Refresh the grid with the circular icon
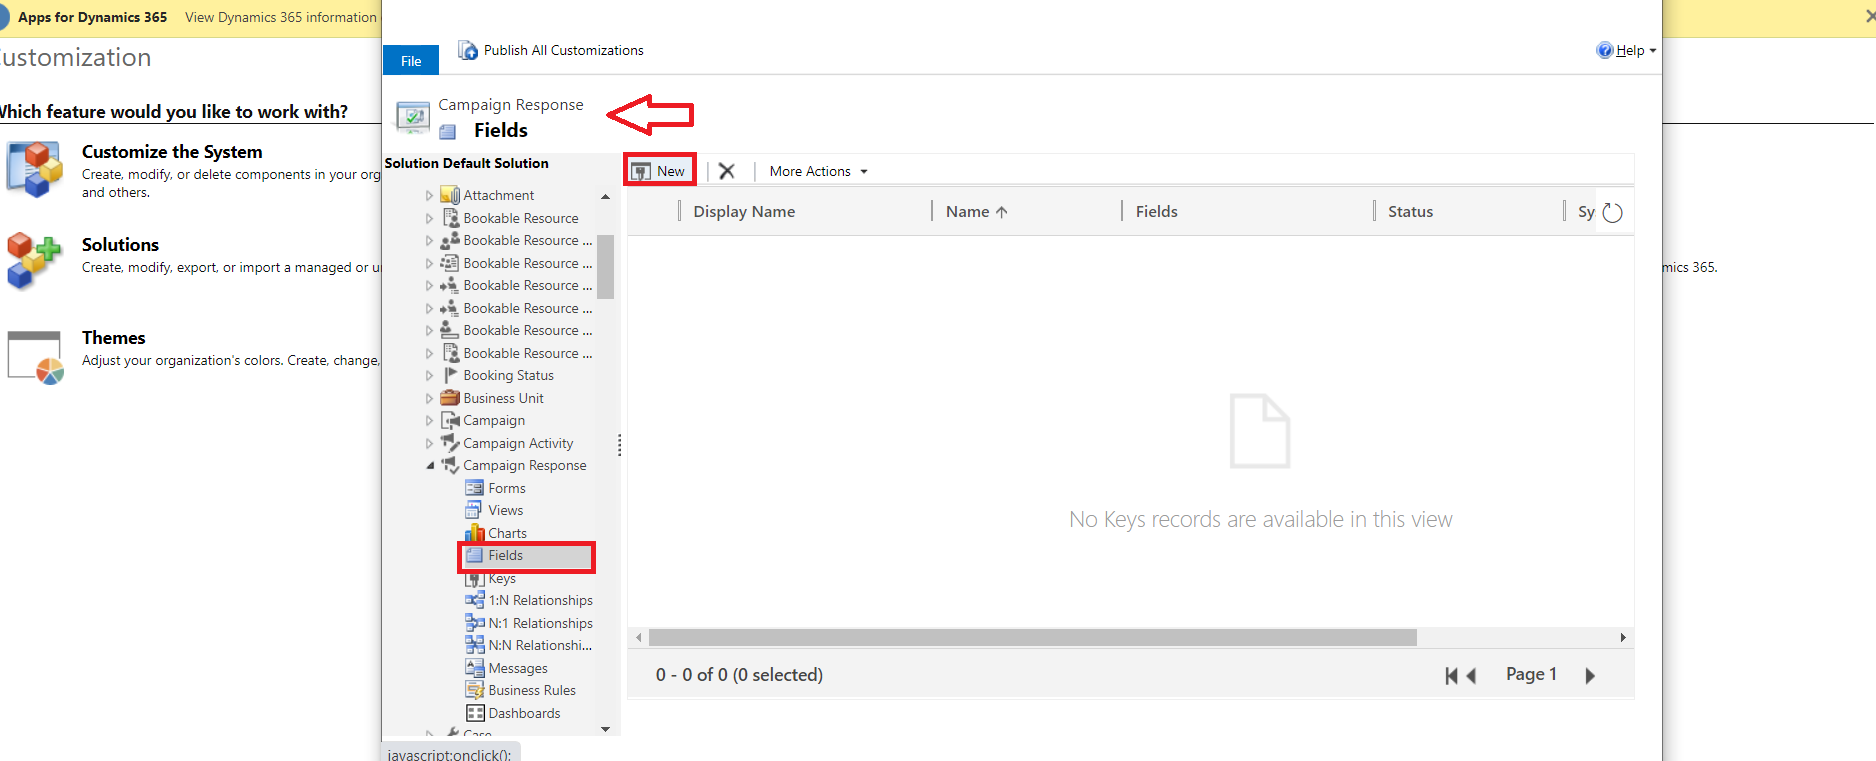The image size is (1876, 761). pyautogui.click(x=1612, y=212)
